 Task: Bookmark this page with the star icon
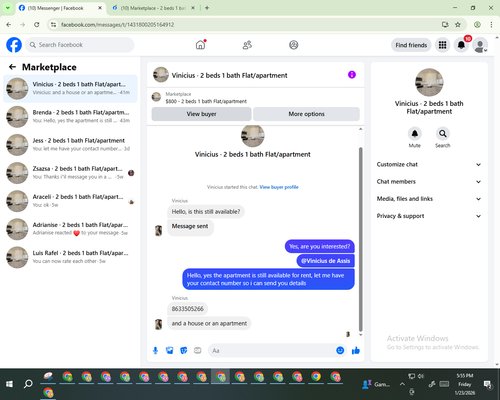[x=458, y=25]
